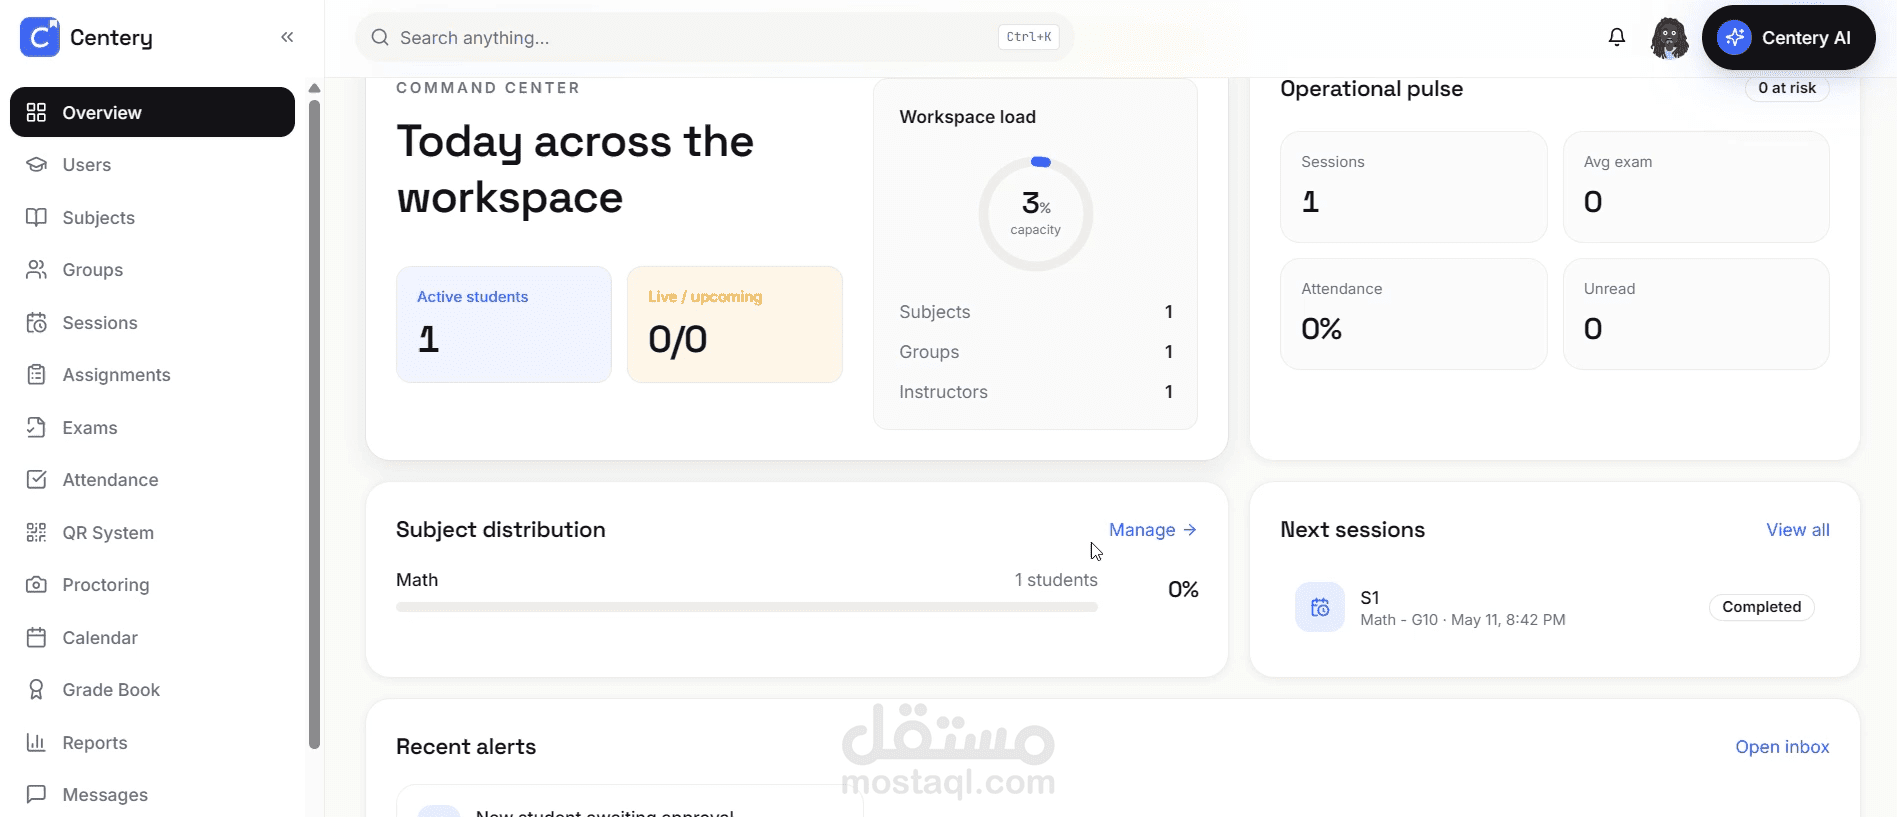The image size is (1897, 817).
Task: Click the Attendance checkbox icon
Action: click(36, 479)
